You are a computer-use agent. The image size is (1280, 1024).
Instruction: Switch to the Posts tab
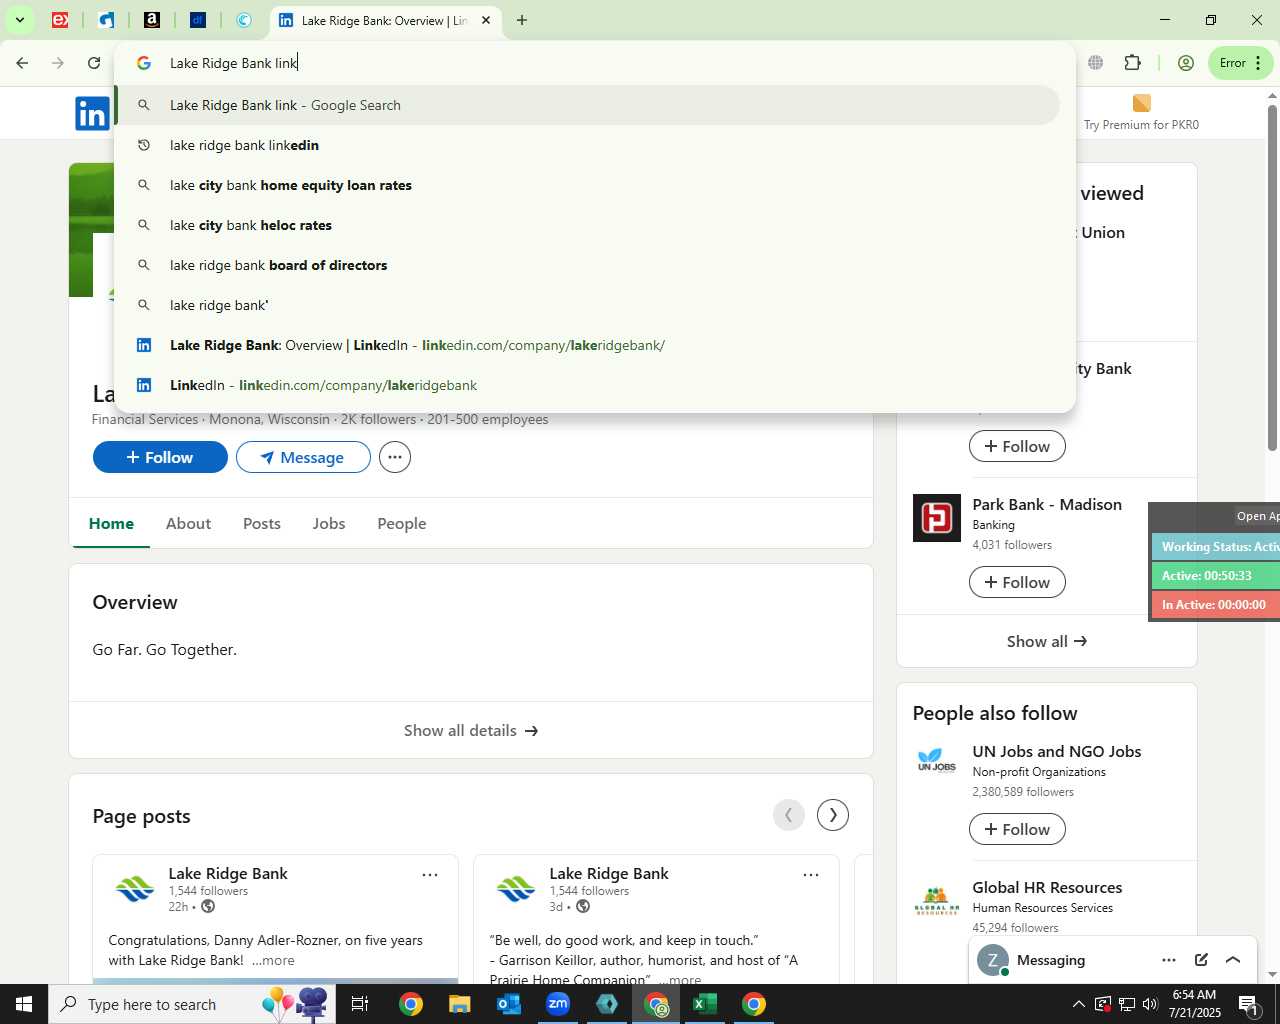pos(262,523)
